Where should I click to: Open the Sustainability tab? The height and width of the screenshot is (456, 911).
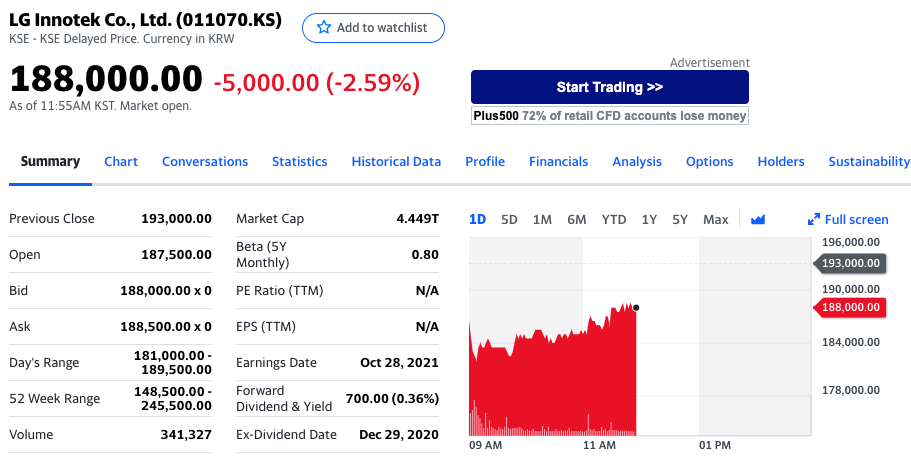pyautogui.click(x=869, y=161)
